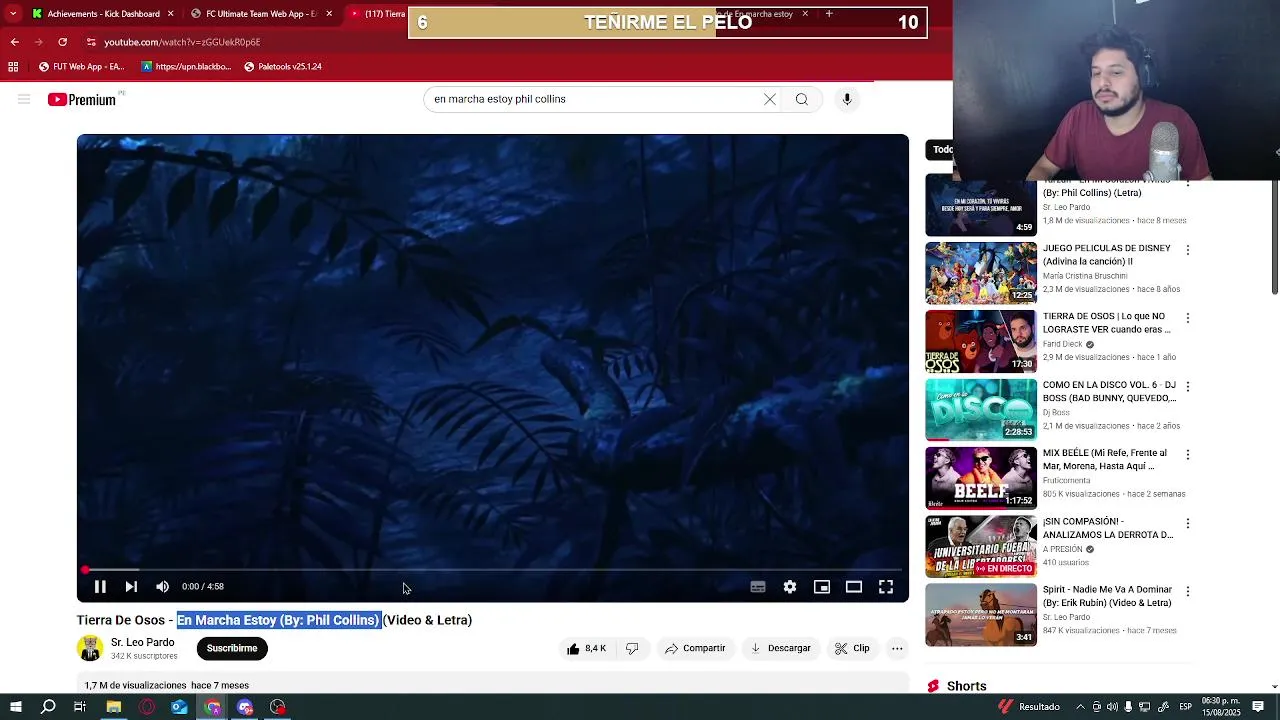This screenshot has width=1280, height=720.
Task: Switch to FC Ultimate Team Web App tab
Action: pyautogui.click(x=260, y=14)
